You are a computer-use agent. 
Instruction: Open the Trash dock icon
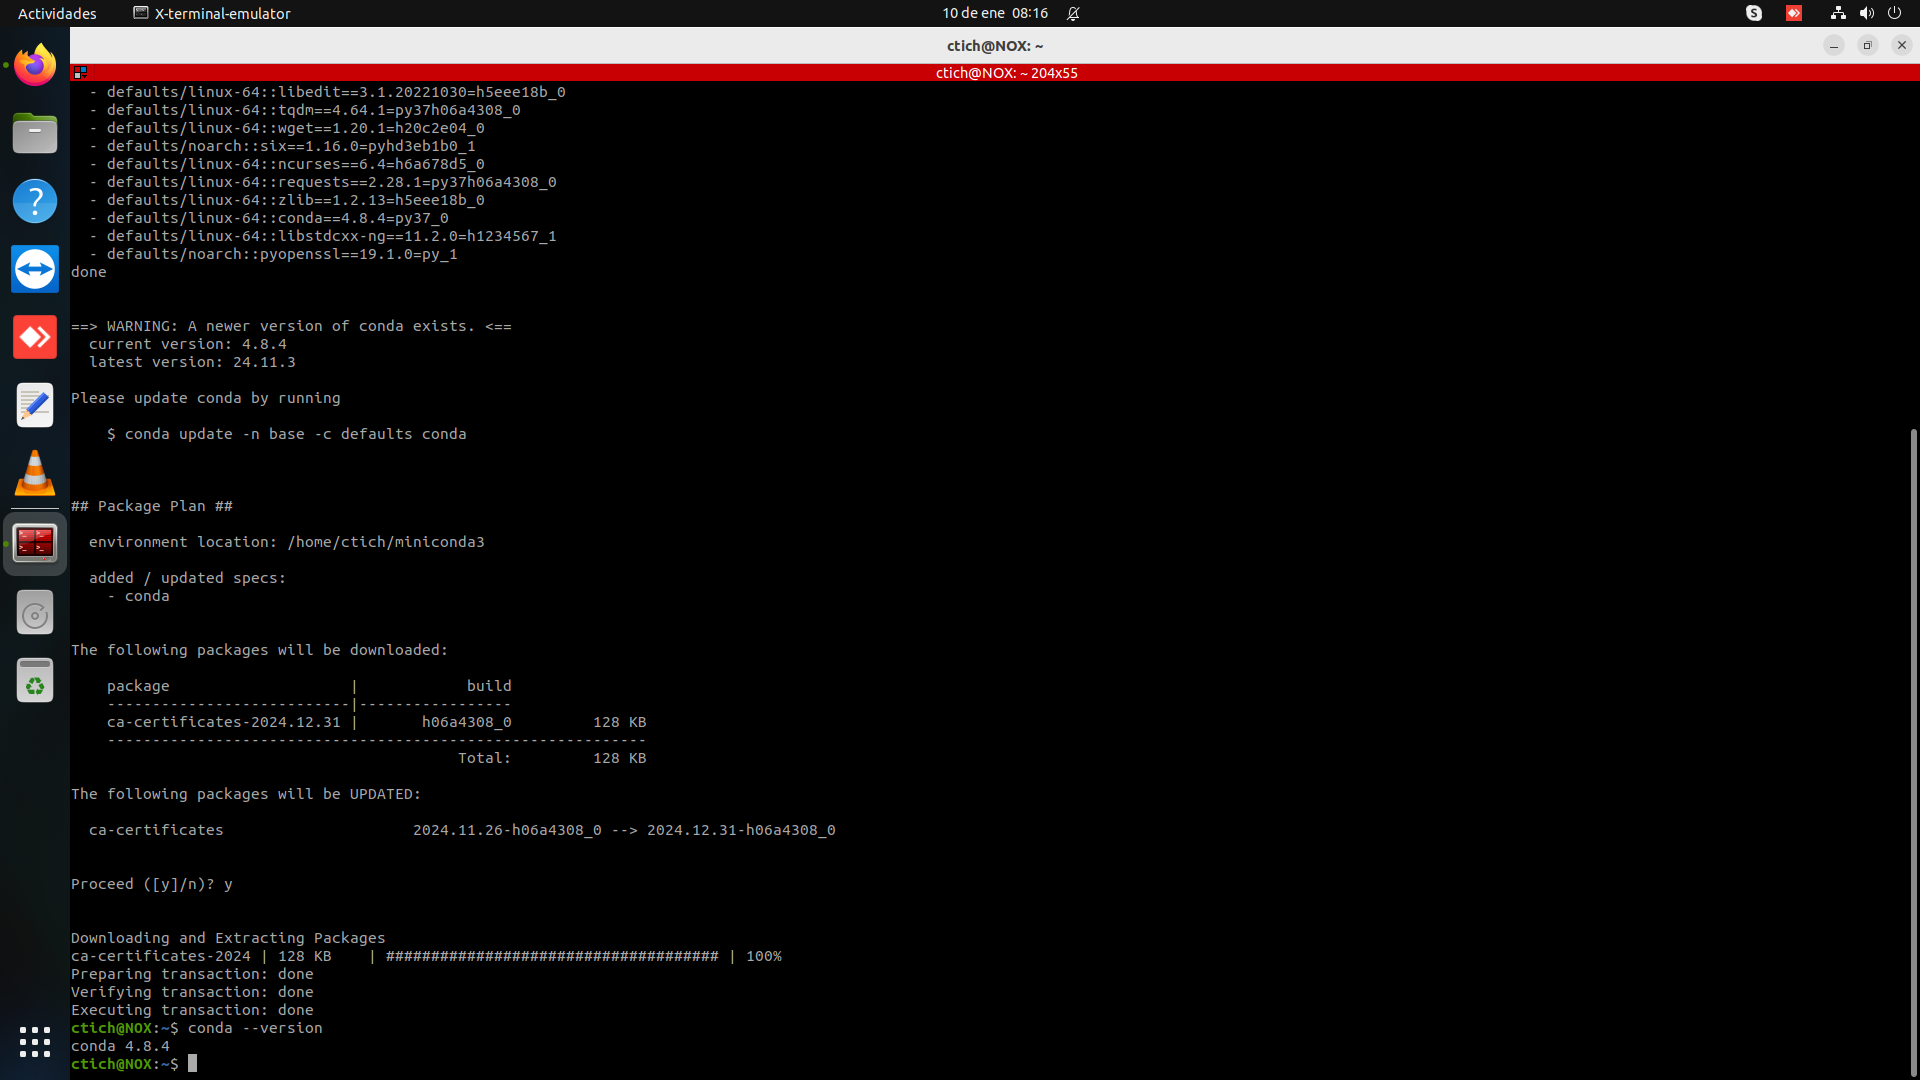[35, 681]
